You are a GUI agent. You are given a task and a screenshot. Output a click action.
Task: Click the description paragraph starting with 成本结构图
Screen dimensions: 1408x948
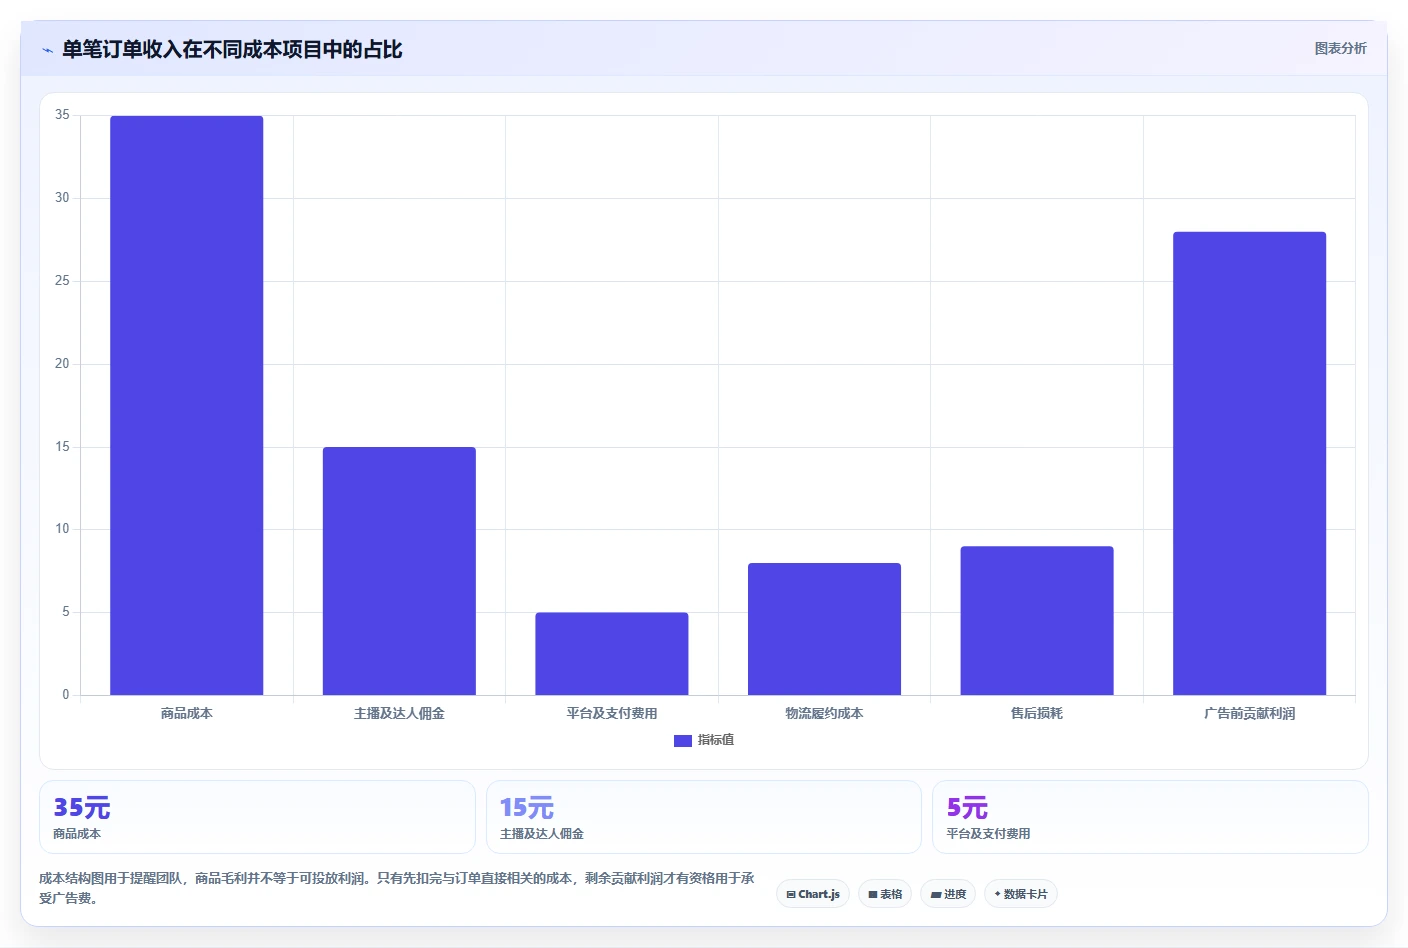(x=397, y=888)
